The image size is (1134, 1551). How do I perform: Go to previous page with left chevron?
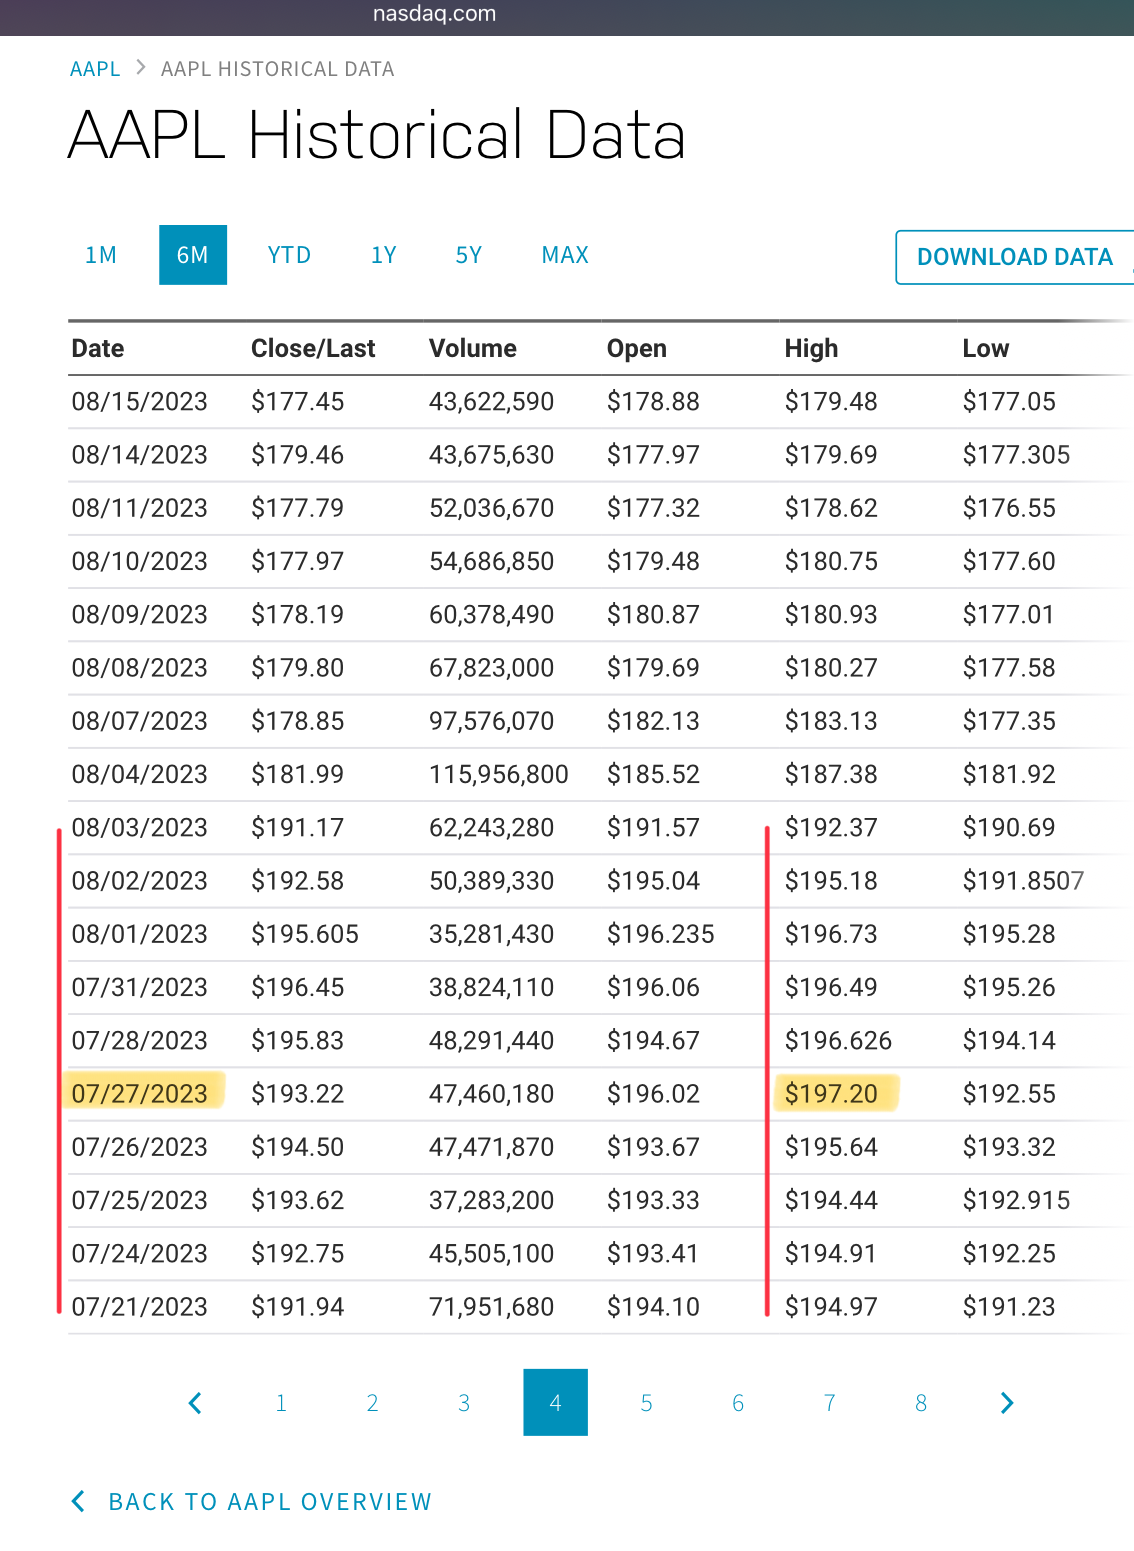pyautogui.click(x=195, y=1403)
